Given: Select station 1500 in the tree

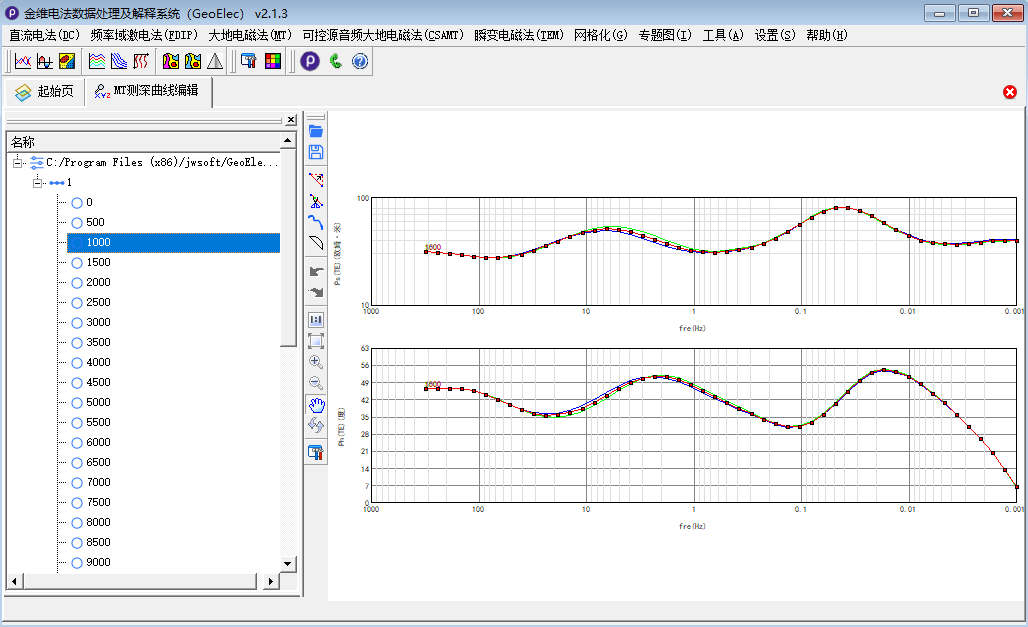Looking at the screenshot, I should 98,262.
